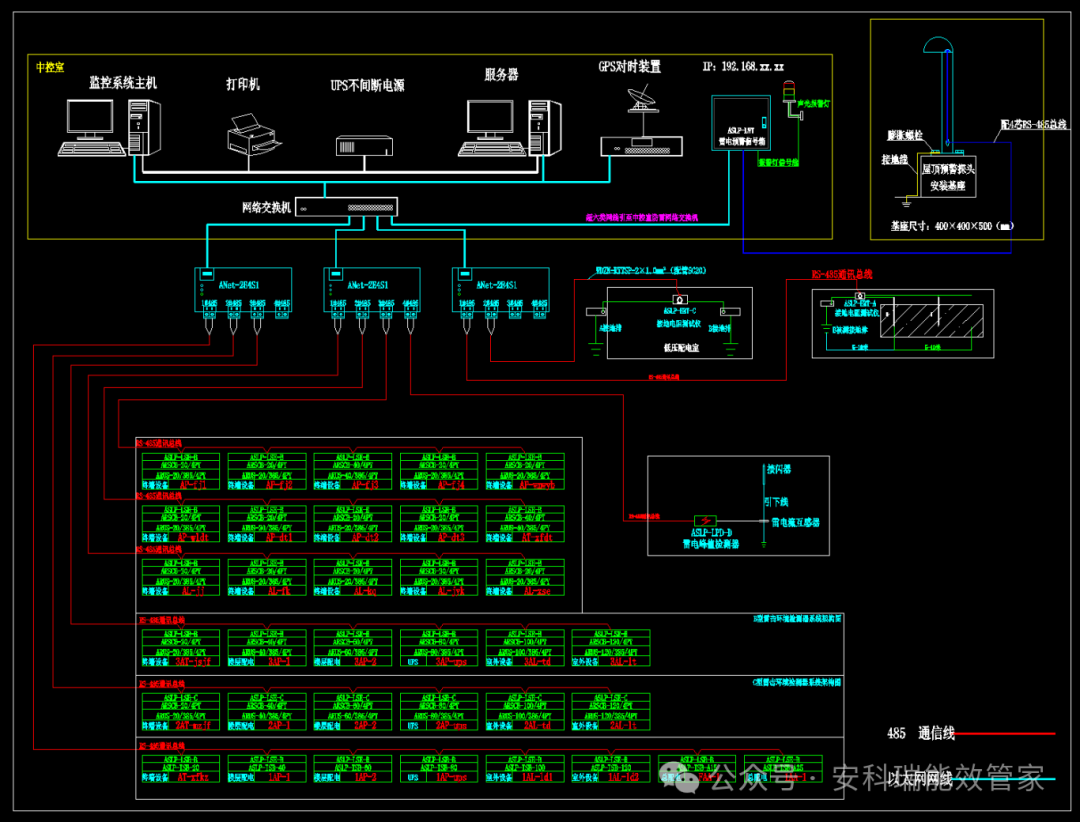Select the 2AP-2 floor distribution block

click(353, 712)
